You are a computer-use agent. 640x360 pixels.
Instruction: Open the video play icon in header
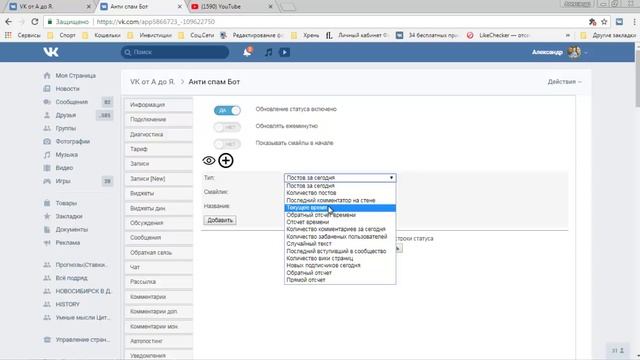284,52
